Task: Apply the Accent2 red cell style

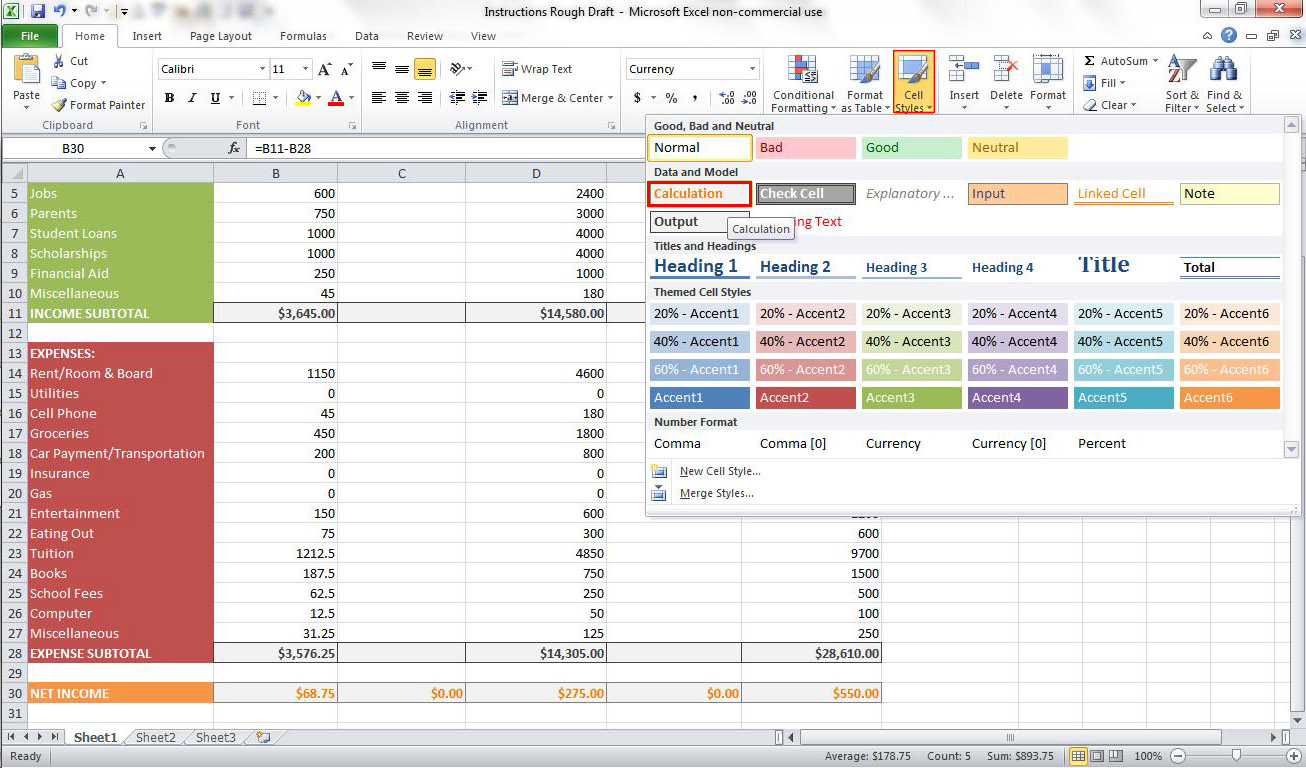Action: pyautogui.click(x=806, y=398)
